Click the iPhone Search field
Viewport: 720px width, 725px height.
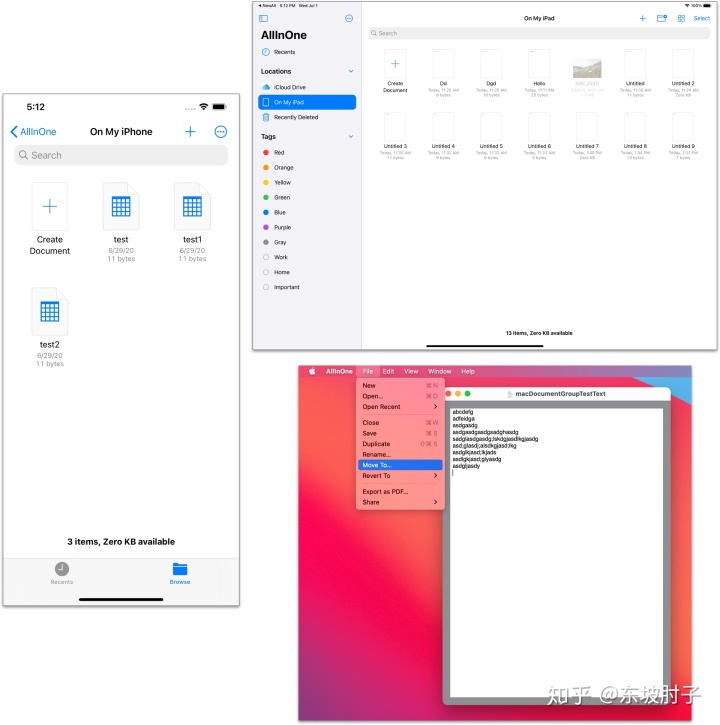(121, 155)
